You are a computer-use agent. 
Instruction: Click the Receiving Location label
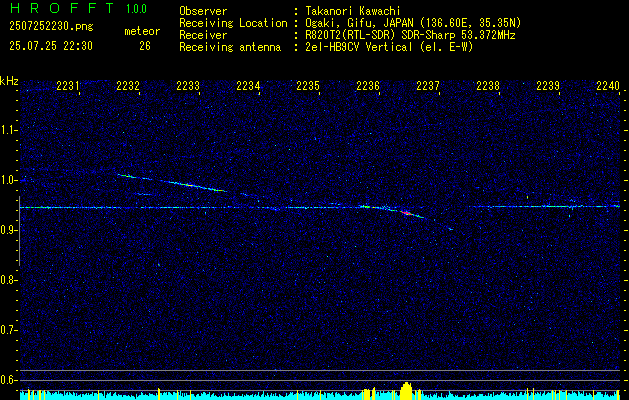[x=233, y=23]
